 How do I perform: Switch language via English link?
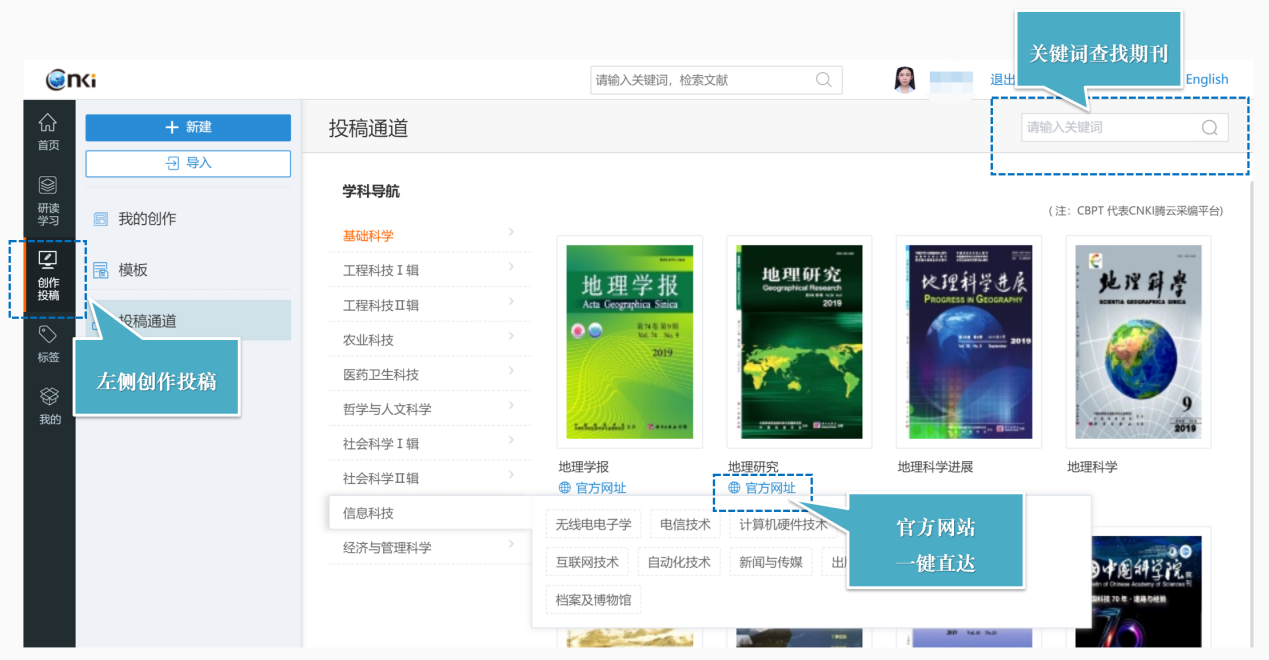click(x=1207, y=80)
